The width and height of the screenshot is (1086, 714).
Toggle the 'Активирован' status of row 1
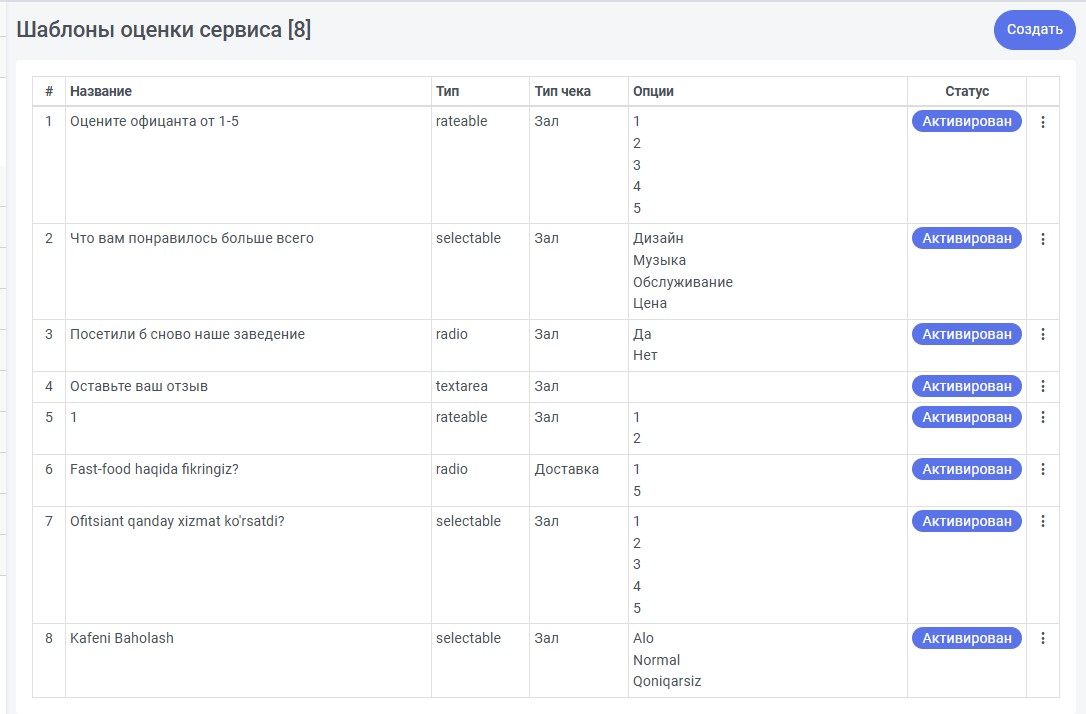point(966,121)
